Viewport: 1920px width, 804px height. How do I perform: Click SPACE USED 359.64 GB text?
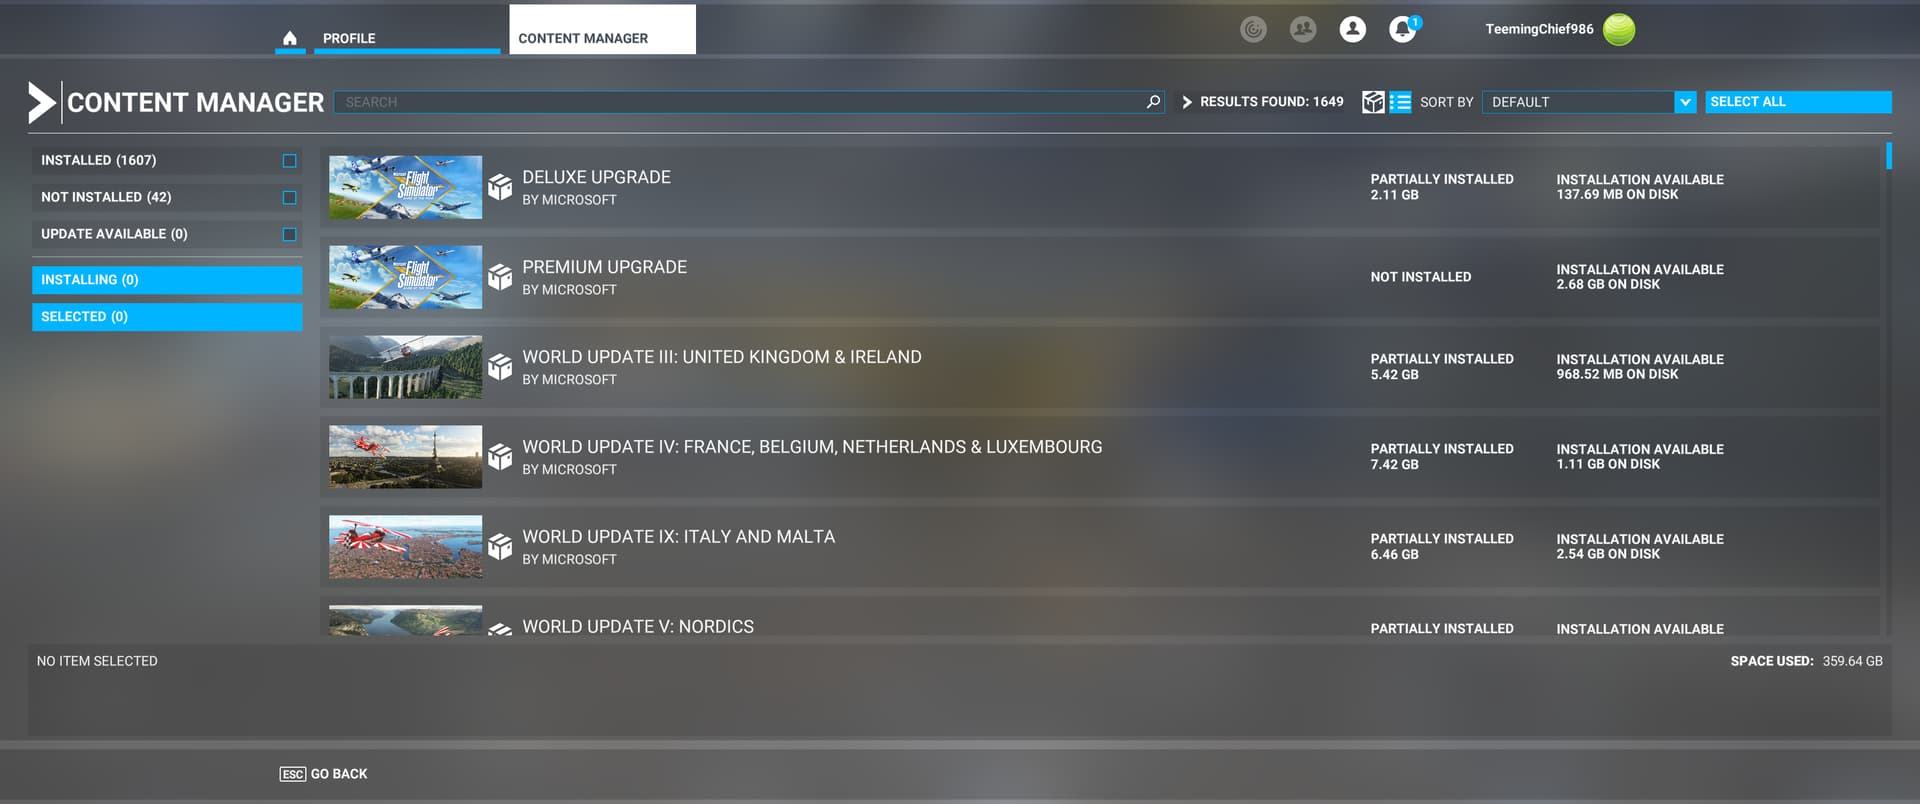1806,661
